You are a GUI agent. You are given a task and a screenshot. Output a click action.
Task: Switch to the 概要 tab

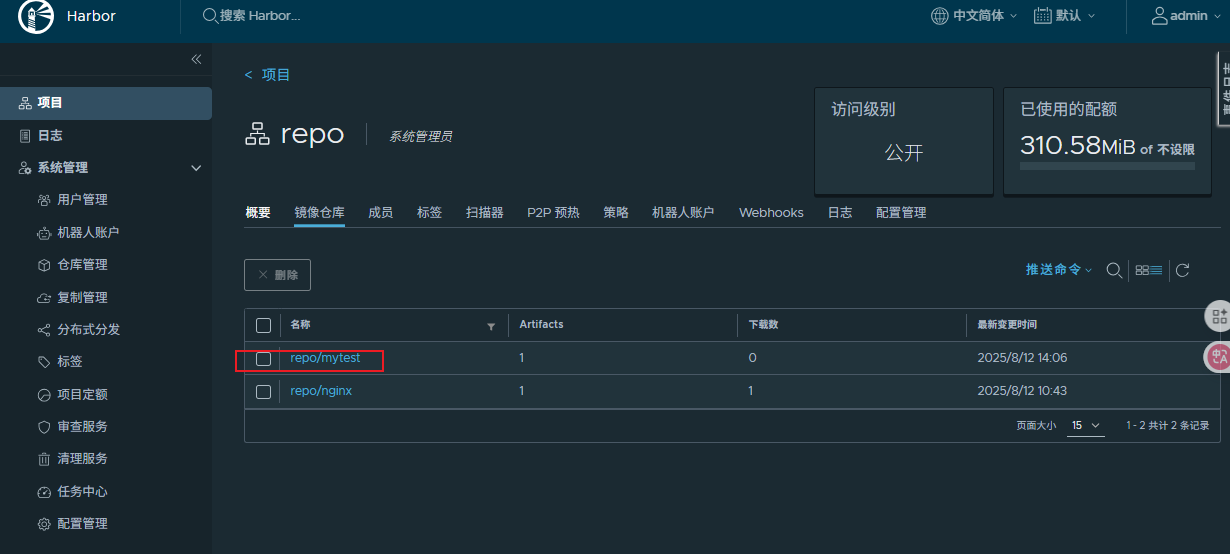pyautogui.click(x=258, y=213)
